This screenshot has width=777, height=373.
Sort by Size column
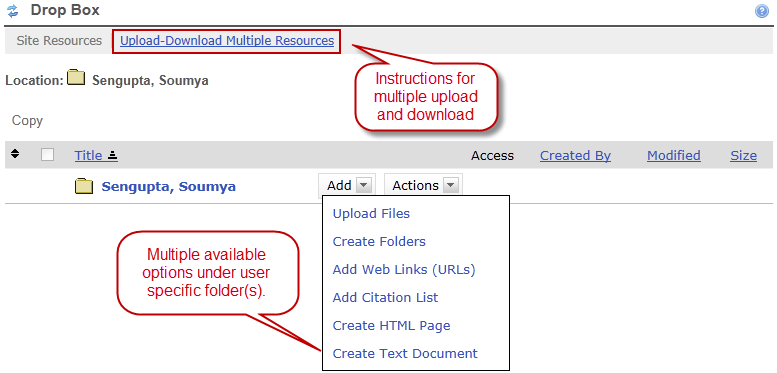743,156
